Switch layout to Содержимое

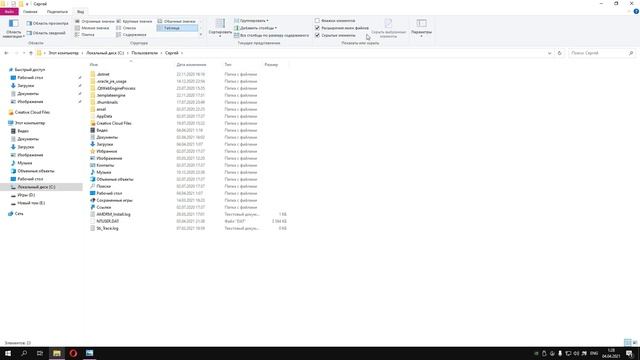pyautogui.click(x=131, y=35)
